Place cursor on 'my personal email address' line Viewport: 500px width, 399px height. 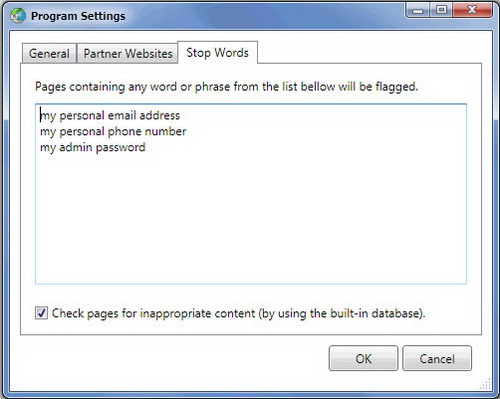(x=110, y=115)
